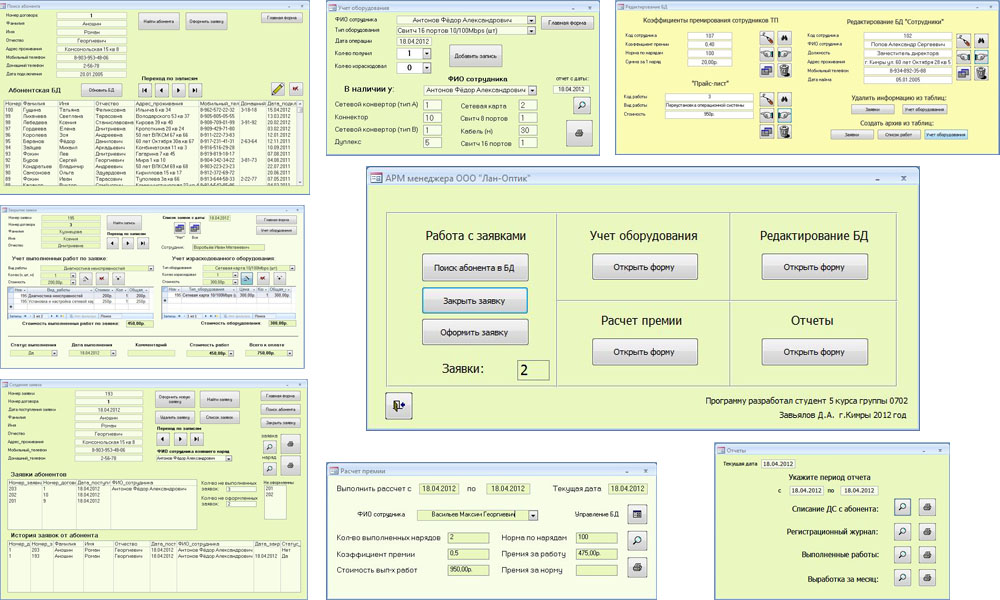
Task: Click the Текущая дата field in Отчеты
Action: click(x=778, y=464)
